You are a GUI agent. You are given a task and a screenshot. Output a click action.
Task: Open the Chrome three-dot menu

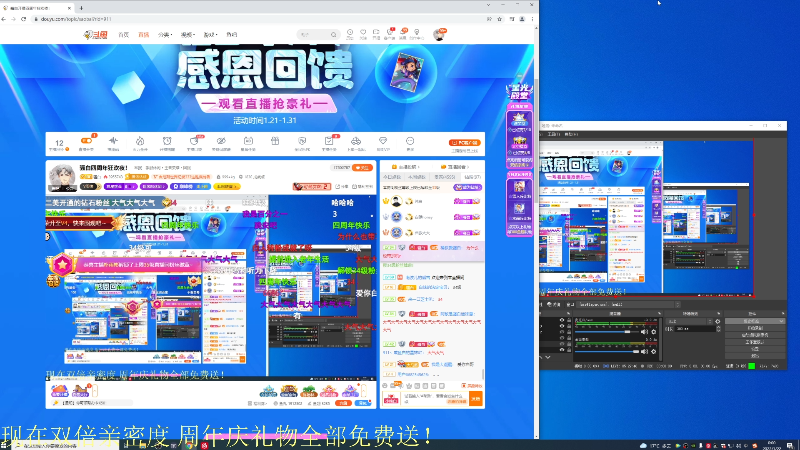pos(532,19)
